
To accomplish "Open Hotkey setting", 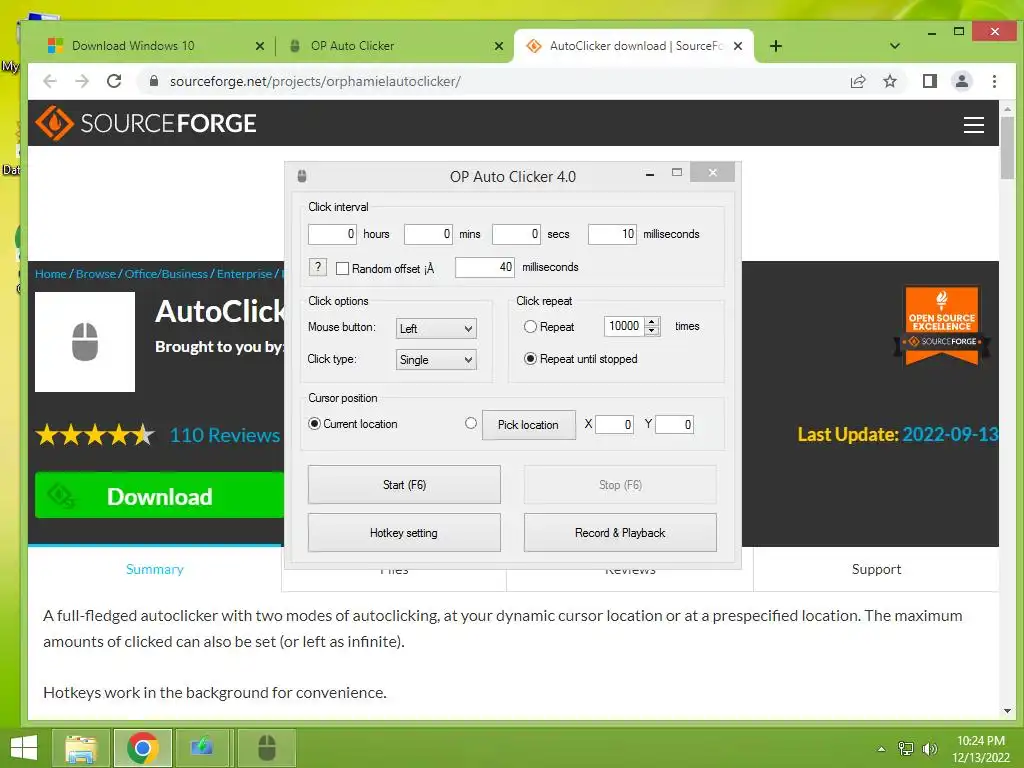I will [404, 533].
